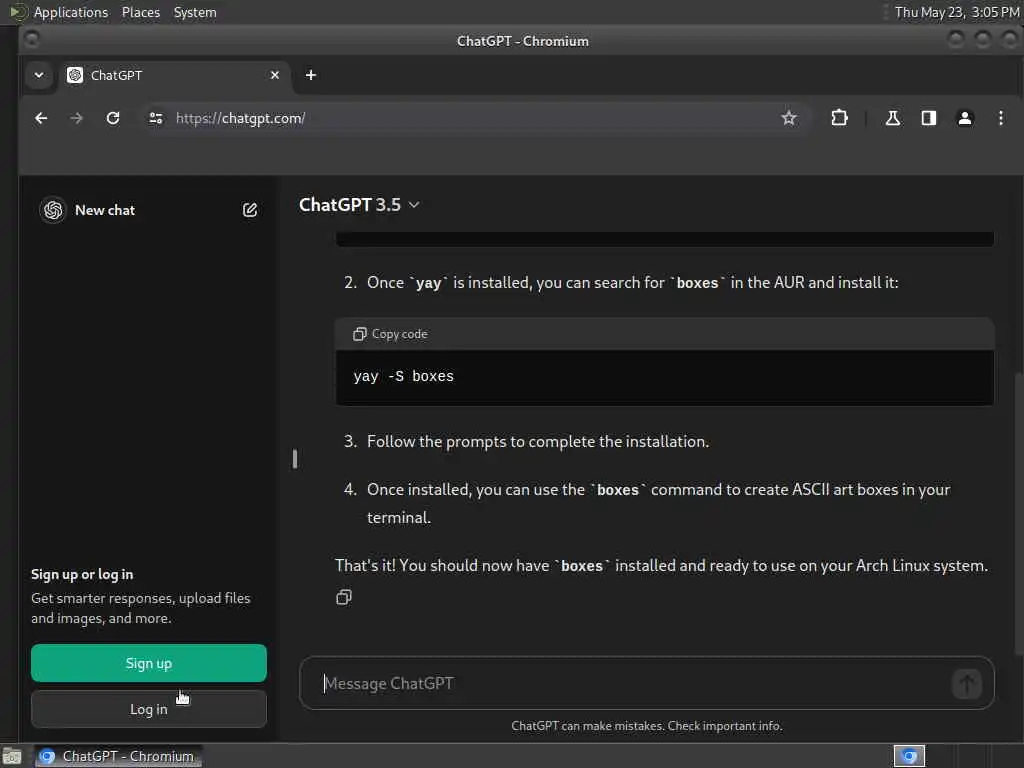
Task: Open the browser profile icon
Action: tap(965, 118)
